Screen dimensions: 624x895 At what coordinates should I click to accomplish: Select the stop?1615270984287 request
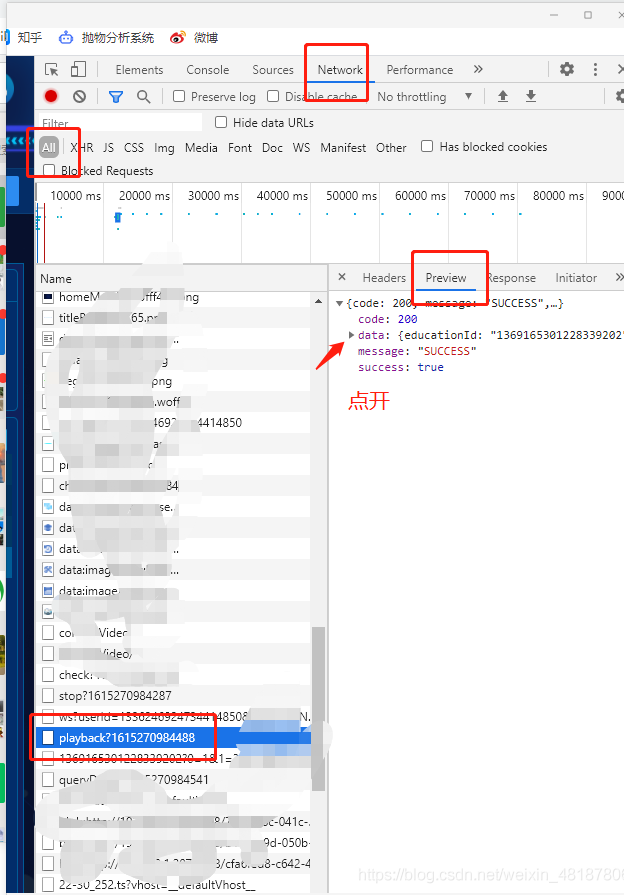(x=174, y=695)
